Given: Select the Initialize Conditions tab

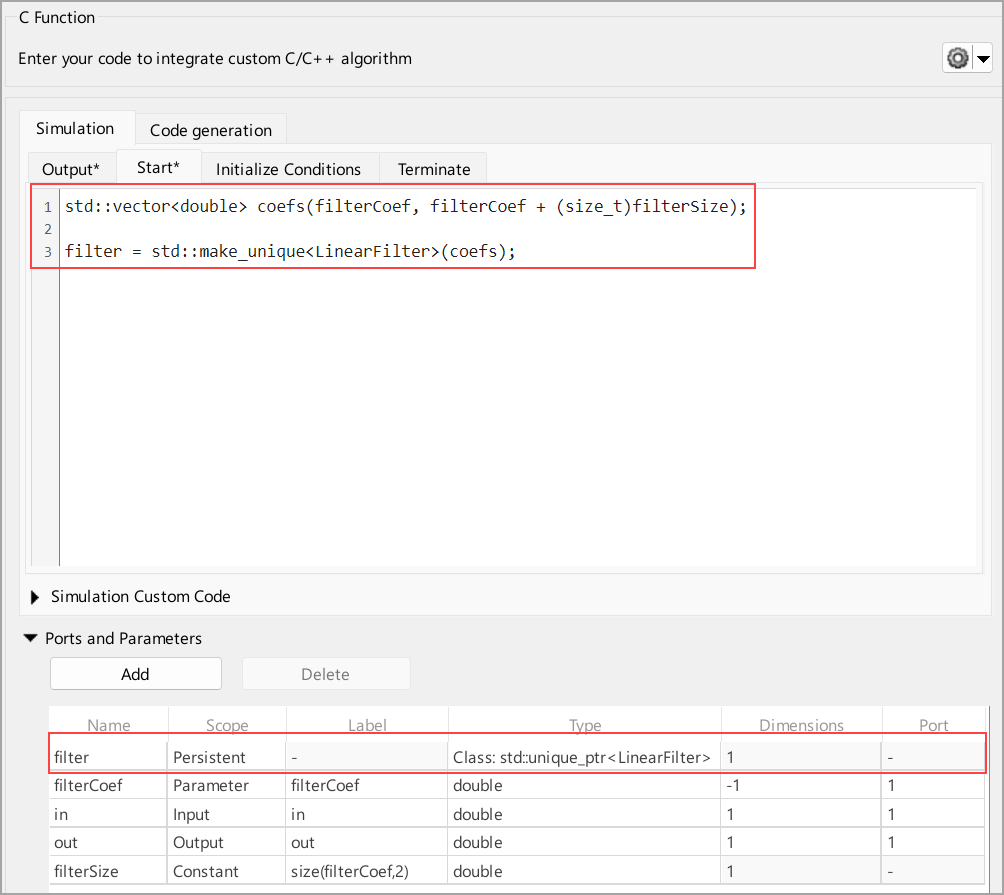Looking at the screenshot, I should (289, 169).
